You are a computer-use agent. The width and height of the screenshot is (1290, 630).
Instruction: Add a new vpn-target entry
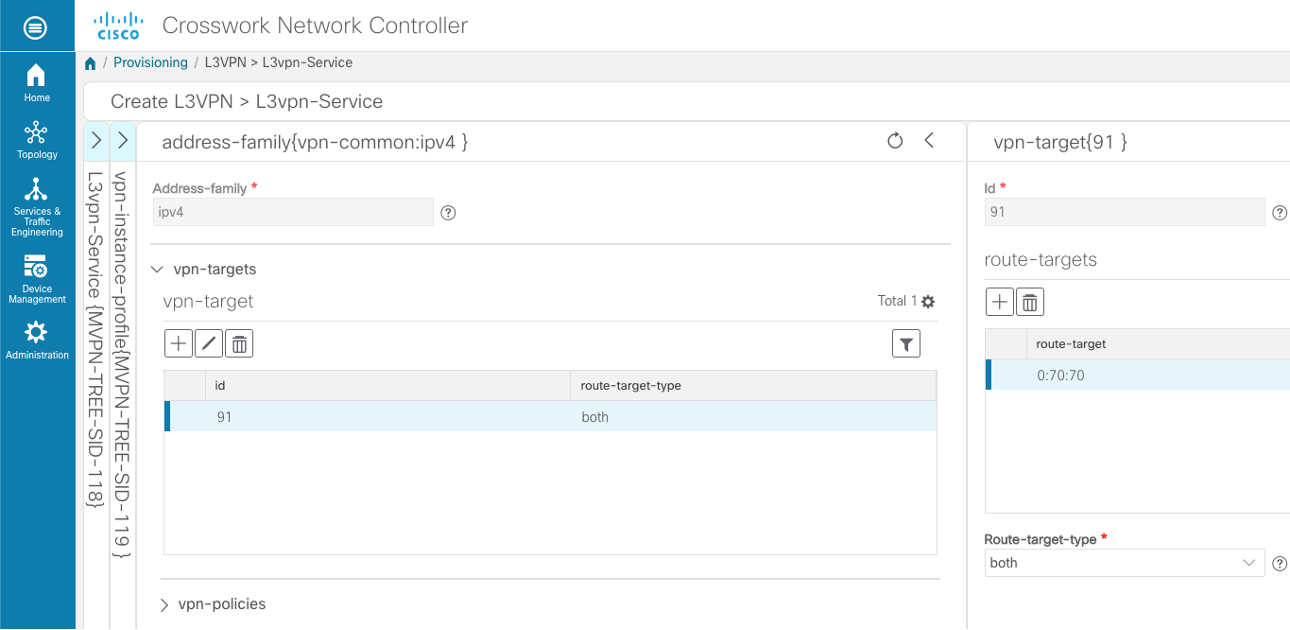[x=178, y=343]
